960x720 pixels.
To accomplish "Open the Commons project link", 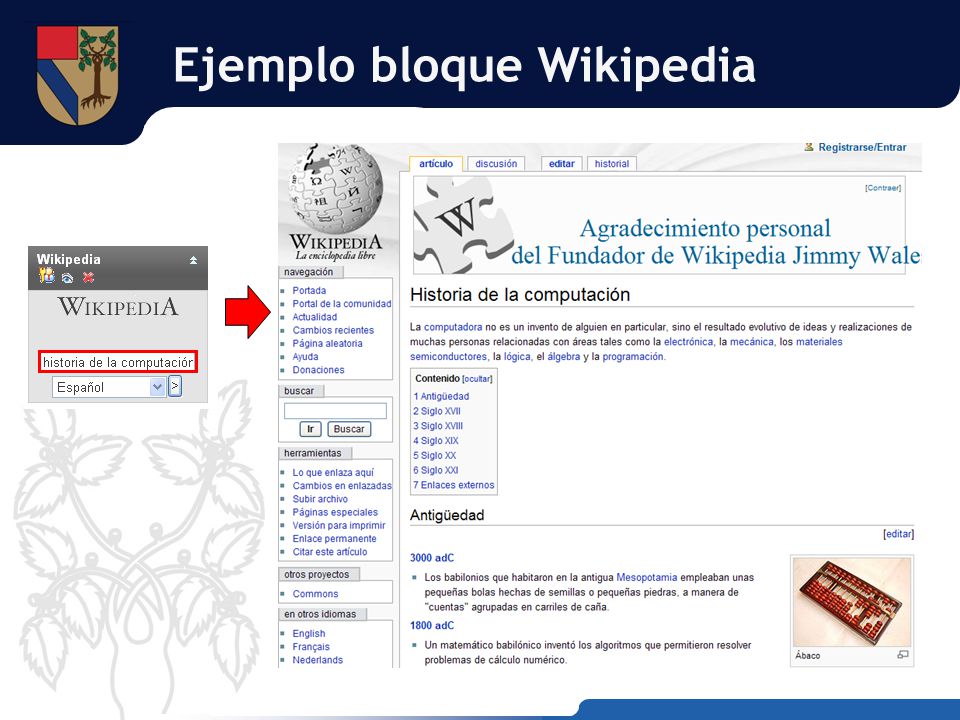I will point(315,594).
